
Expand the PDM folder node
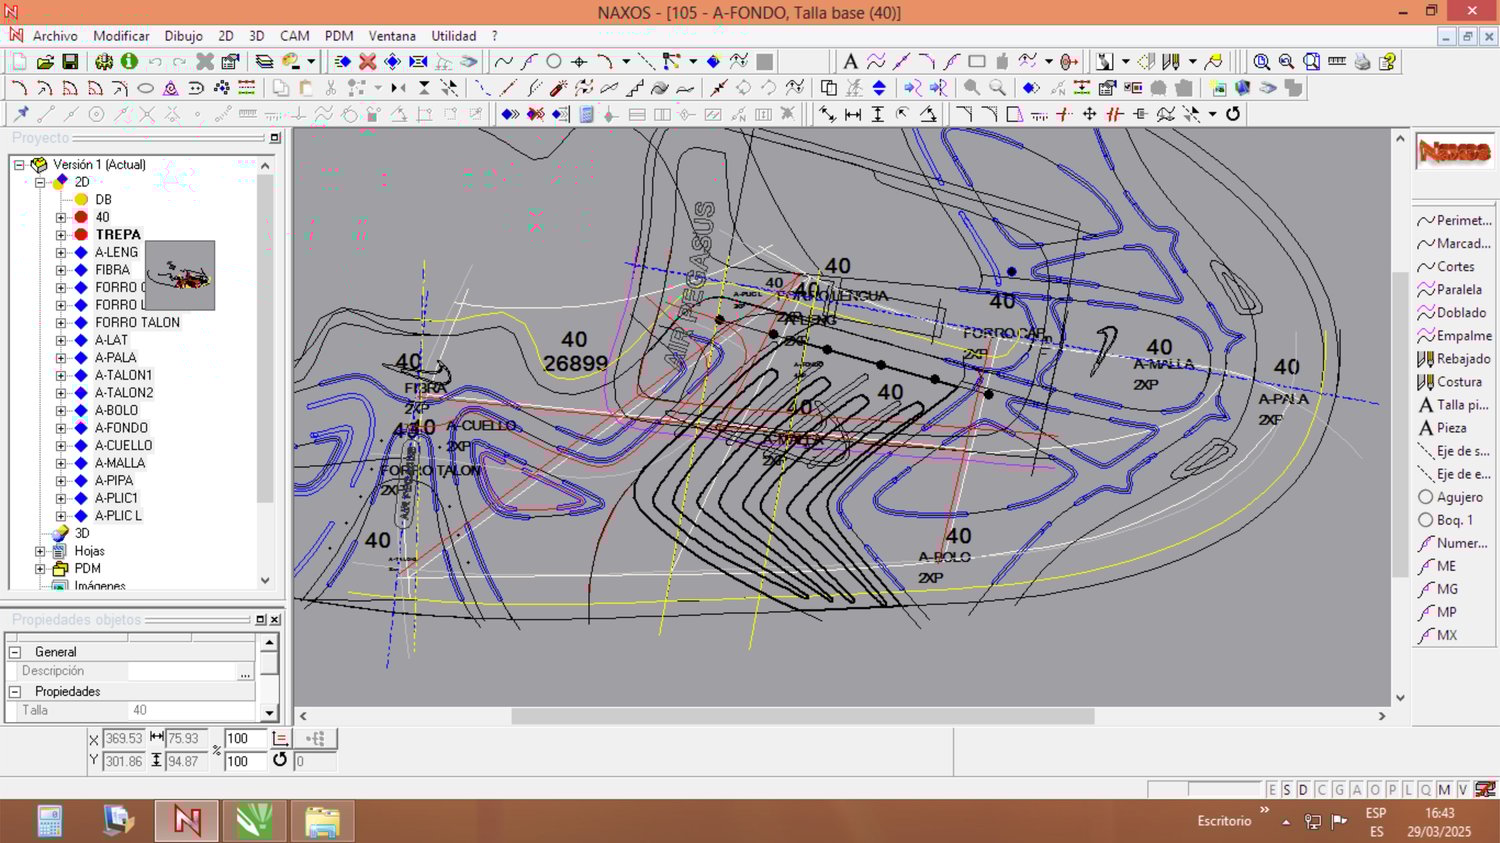tap(40, 568)
